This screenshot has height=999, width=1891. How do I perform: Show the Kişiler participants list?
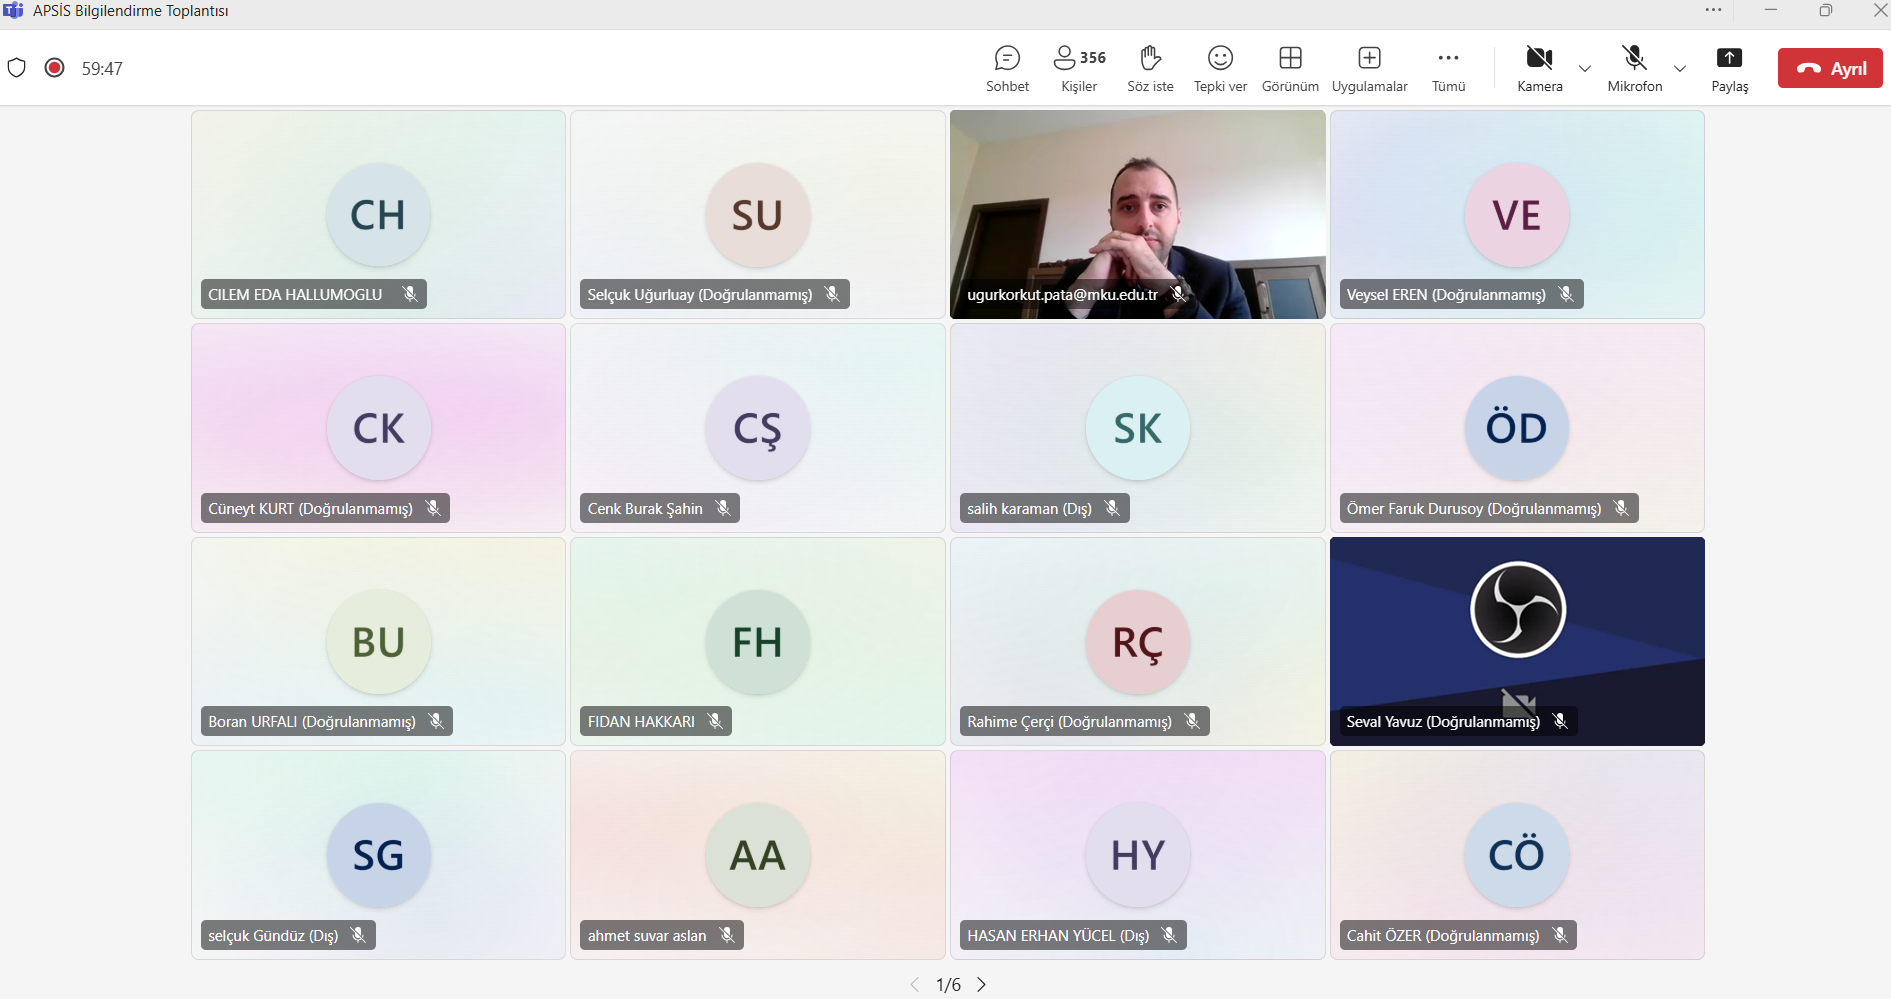pos(1079,68)
